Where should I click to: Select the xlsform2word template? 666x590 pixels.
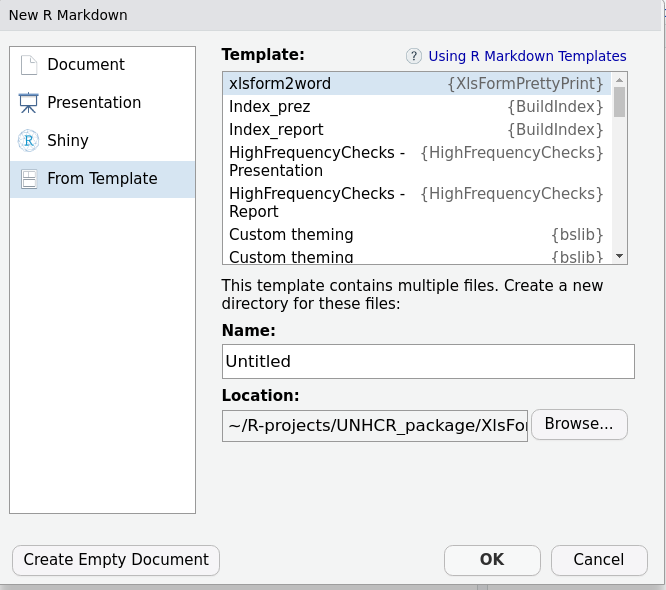[x=417, y=84]
